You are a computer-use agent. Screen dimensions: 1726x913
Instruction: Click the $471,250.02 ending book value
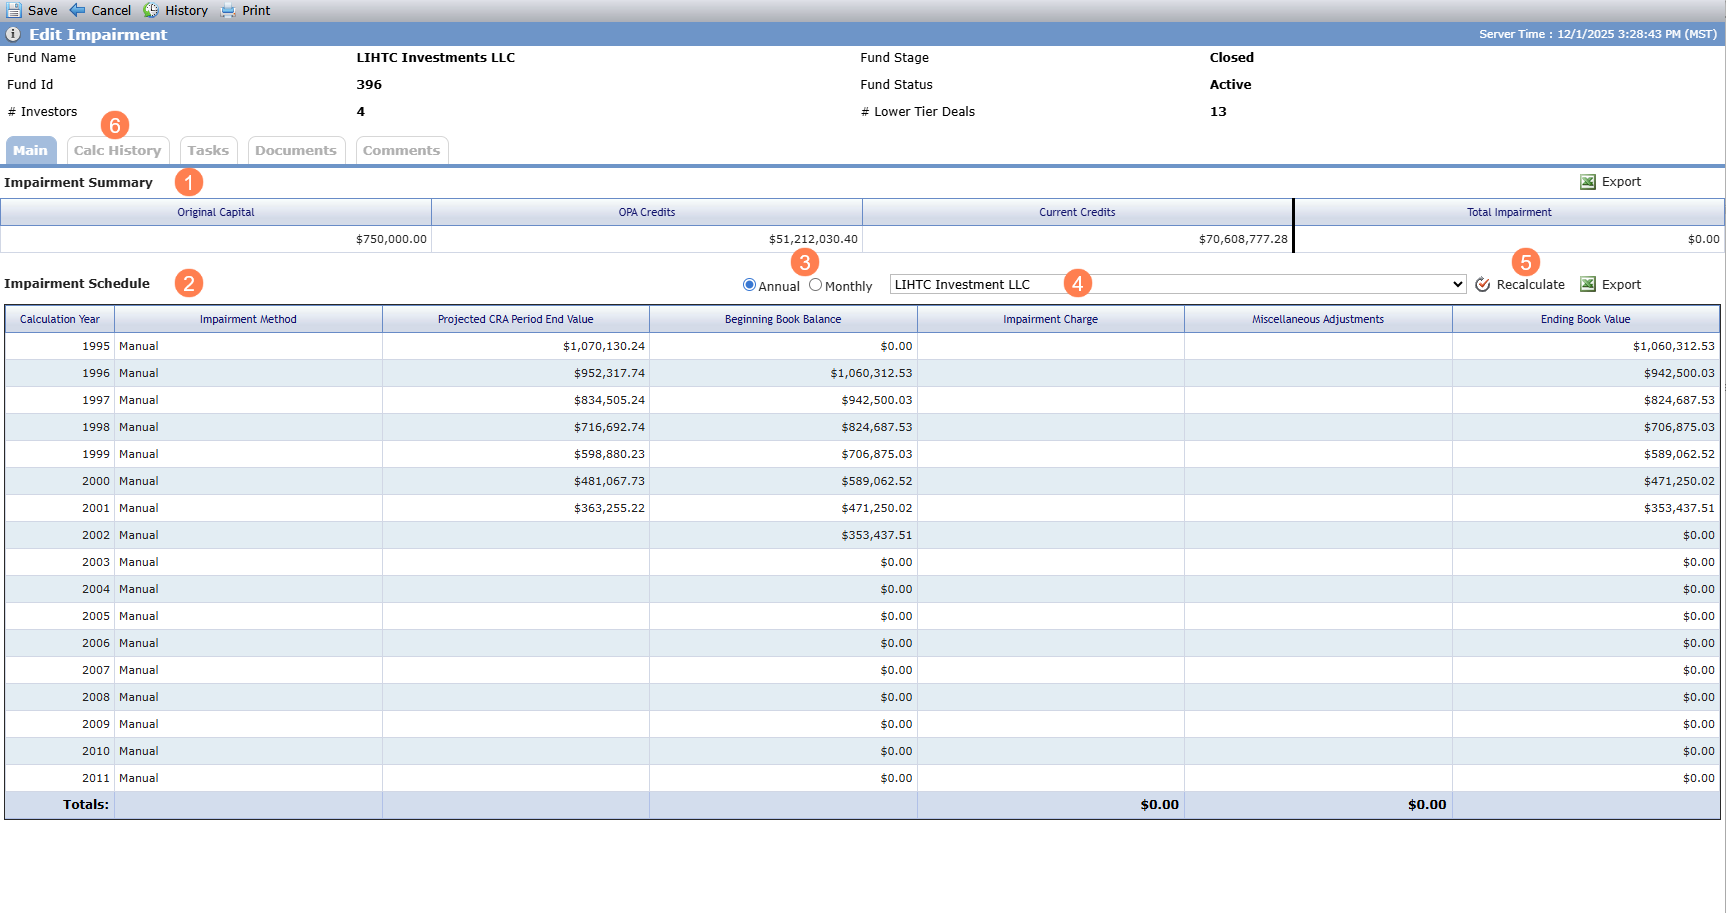1679,481
